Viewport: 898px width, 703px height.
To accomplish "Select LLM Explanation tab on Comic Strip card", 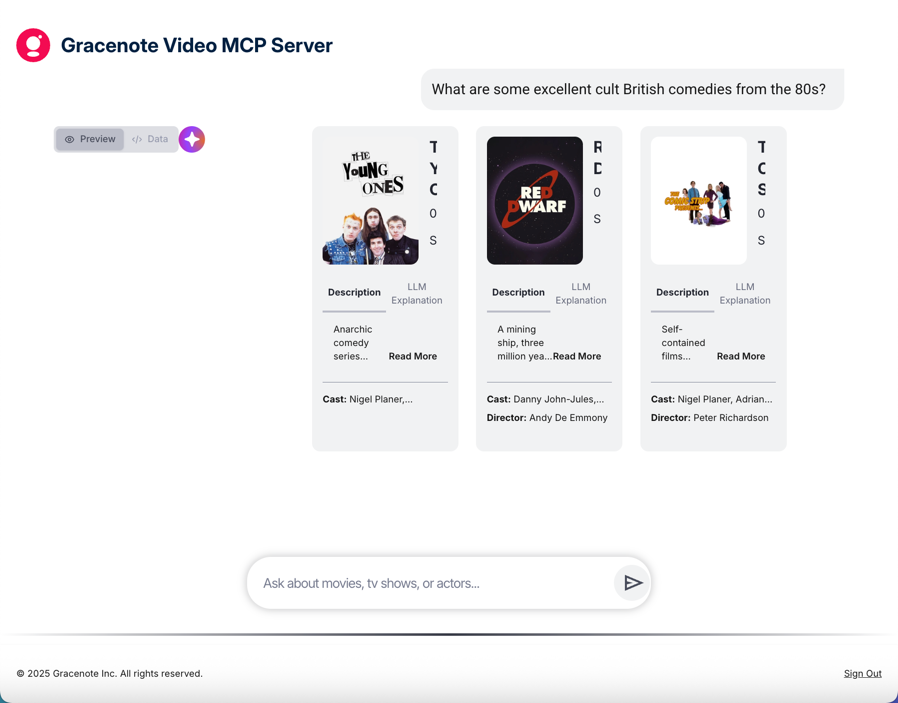I will click(x=744, y=293).
